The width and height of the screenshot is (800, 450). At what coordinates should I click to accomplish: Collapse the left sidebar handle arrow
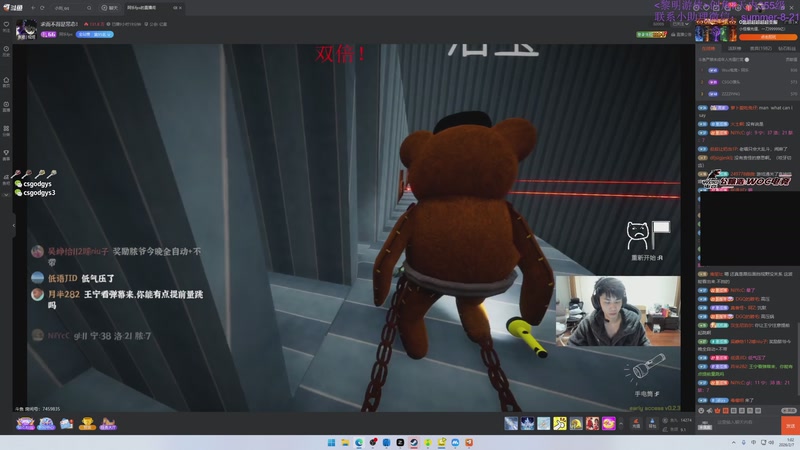tap(14, 225)
